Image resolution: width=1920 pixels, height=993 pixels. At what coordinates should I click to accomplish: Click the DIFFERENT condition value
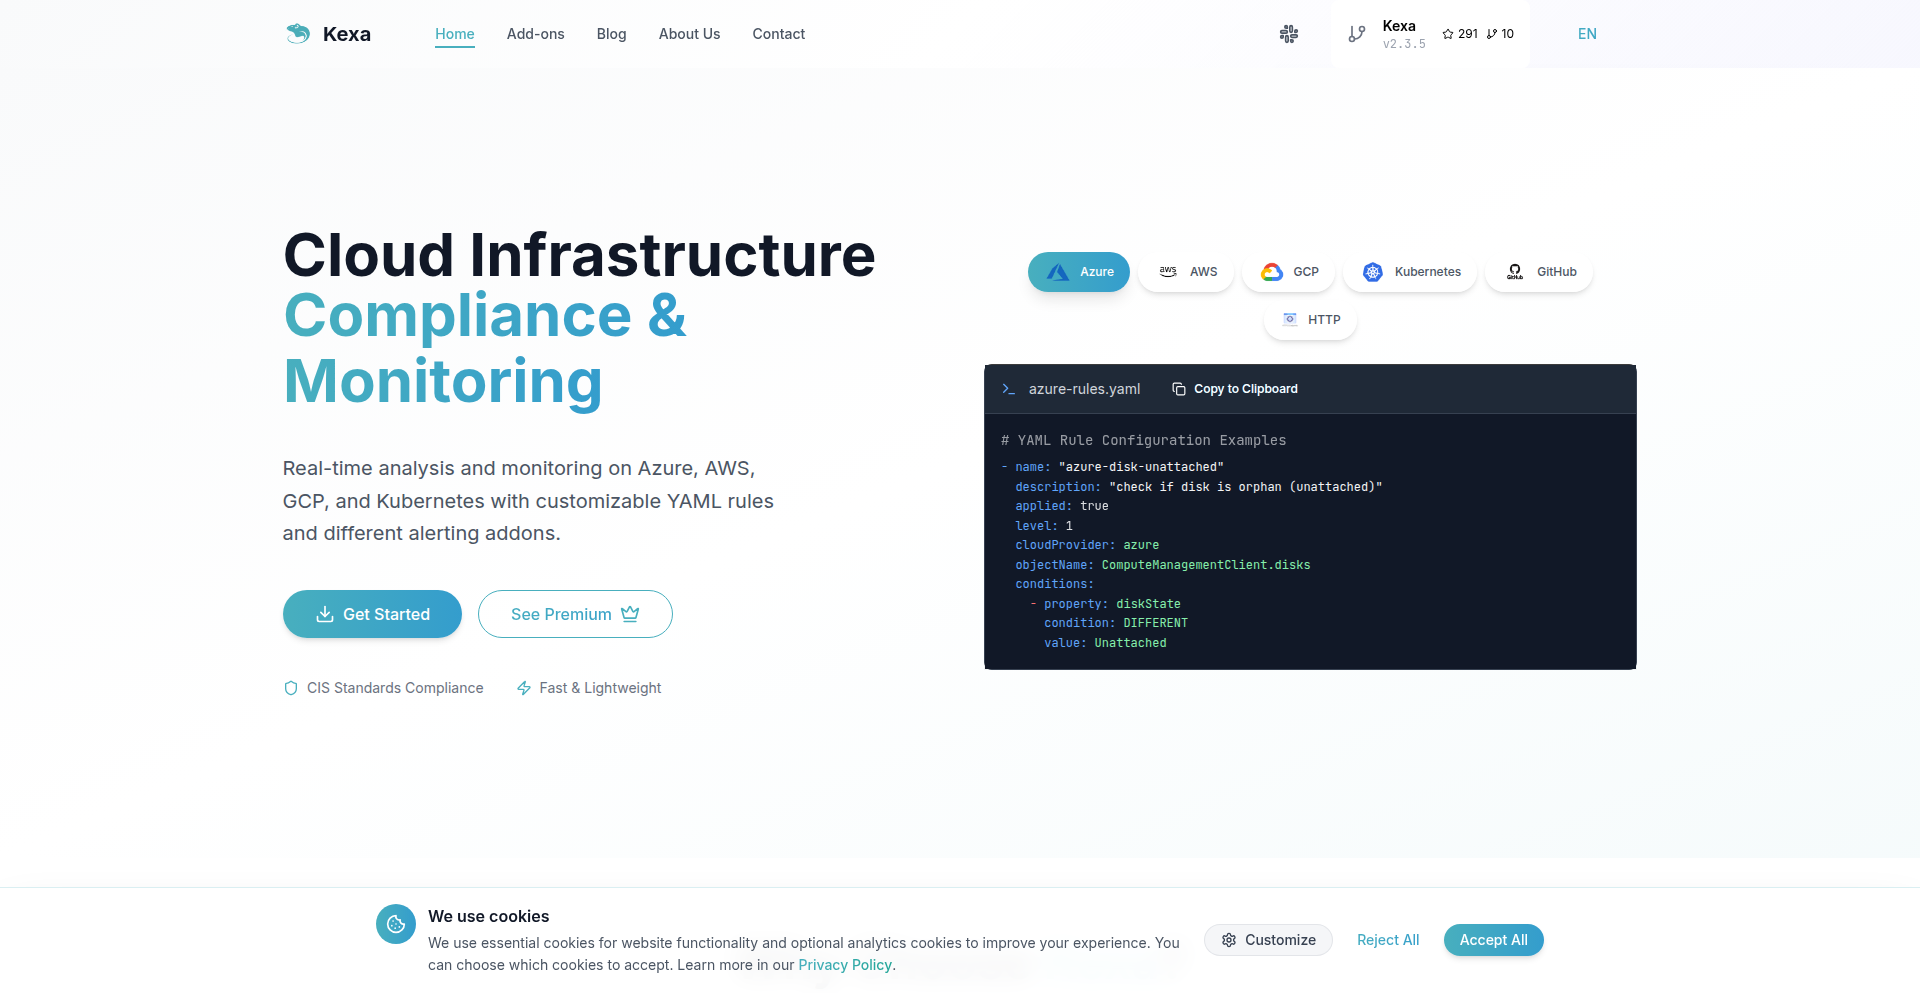[1156, 623]
